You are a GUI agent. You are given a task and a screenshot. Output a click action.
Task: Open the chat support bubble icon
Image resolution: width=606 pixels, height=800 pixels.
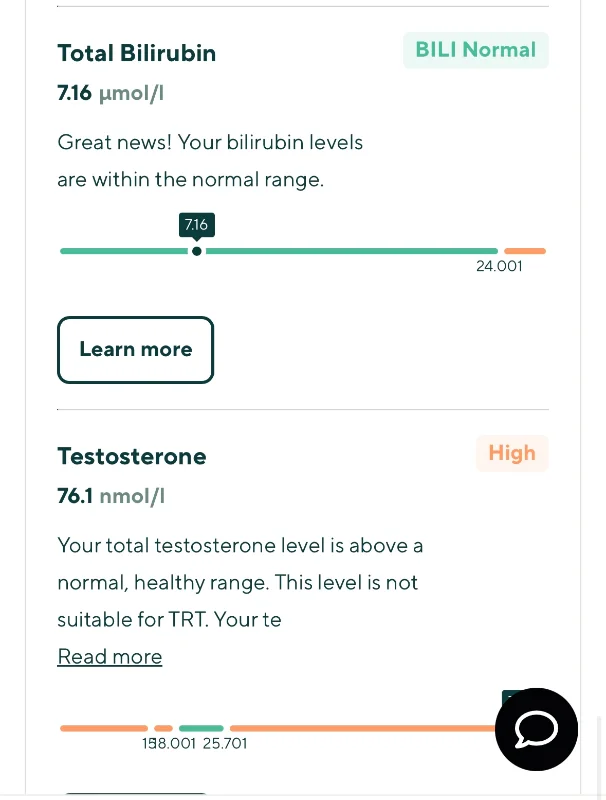[536, 729]
